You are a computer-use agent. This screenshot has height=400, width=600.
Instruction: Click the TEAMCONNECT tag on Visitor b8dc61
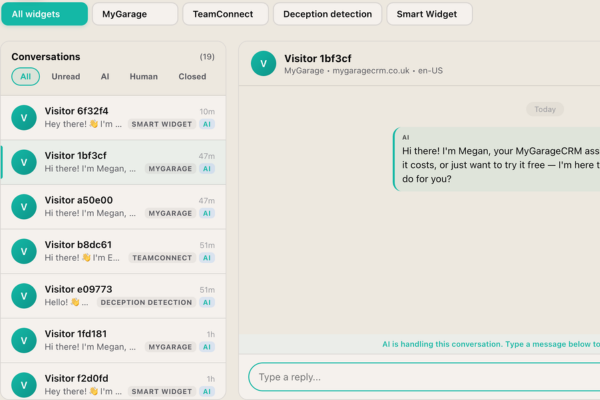tap(162, 258)
